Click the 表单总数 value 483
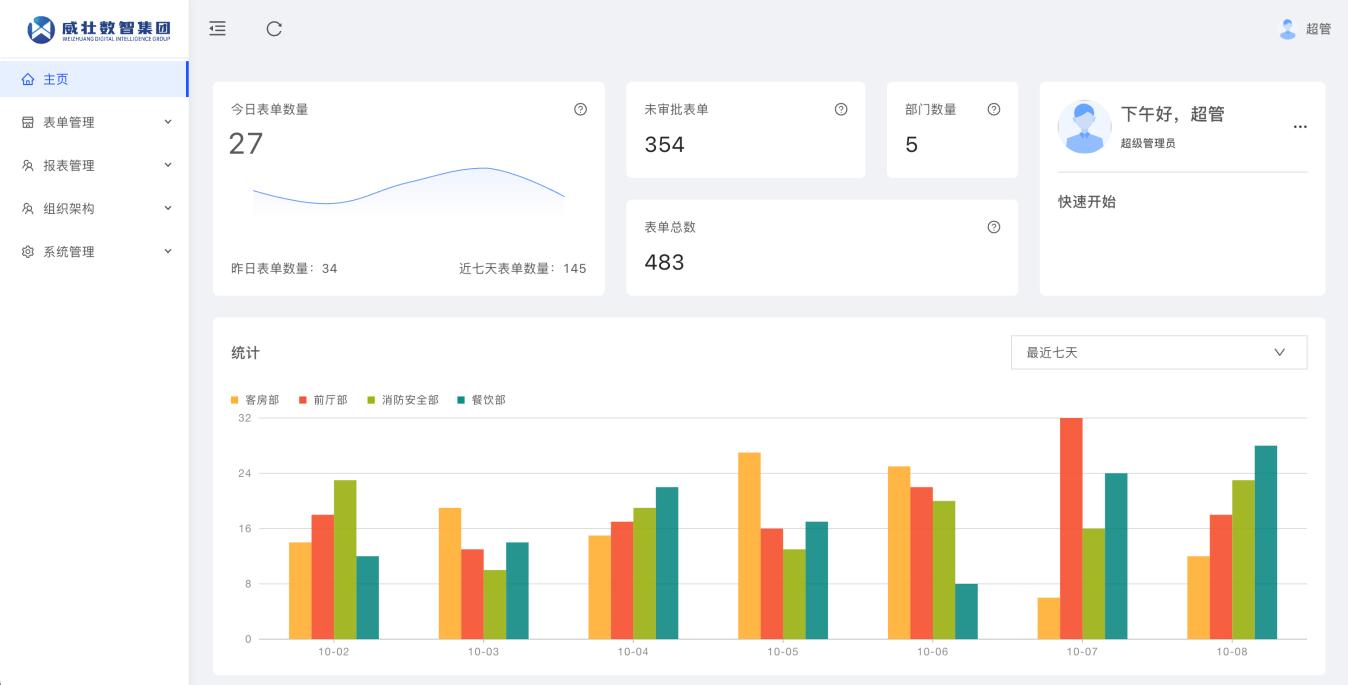 point(665,263)
